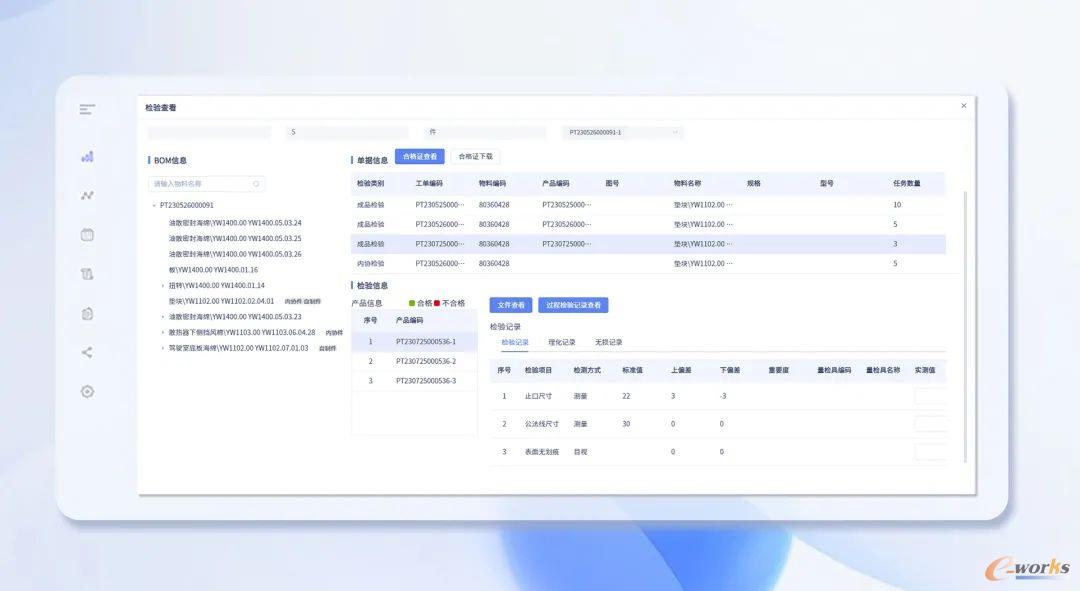Click the 实测值 input for 止口尺寸
Viewport: 1080px width, 591px height.
pyautogui.click(x=930, y=396)
